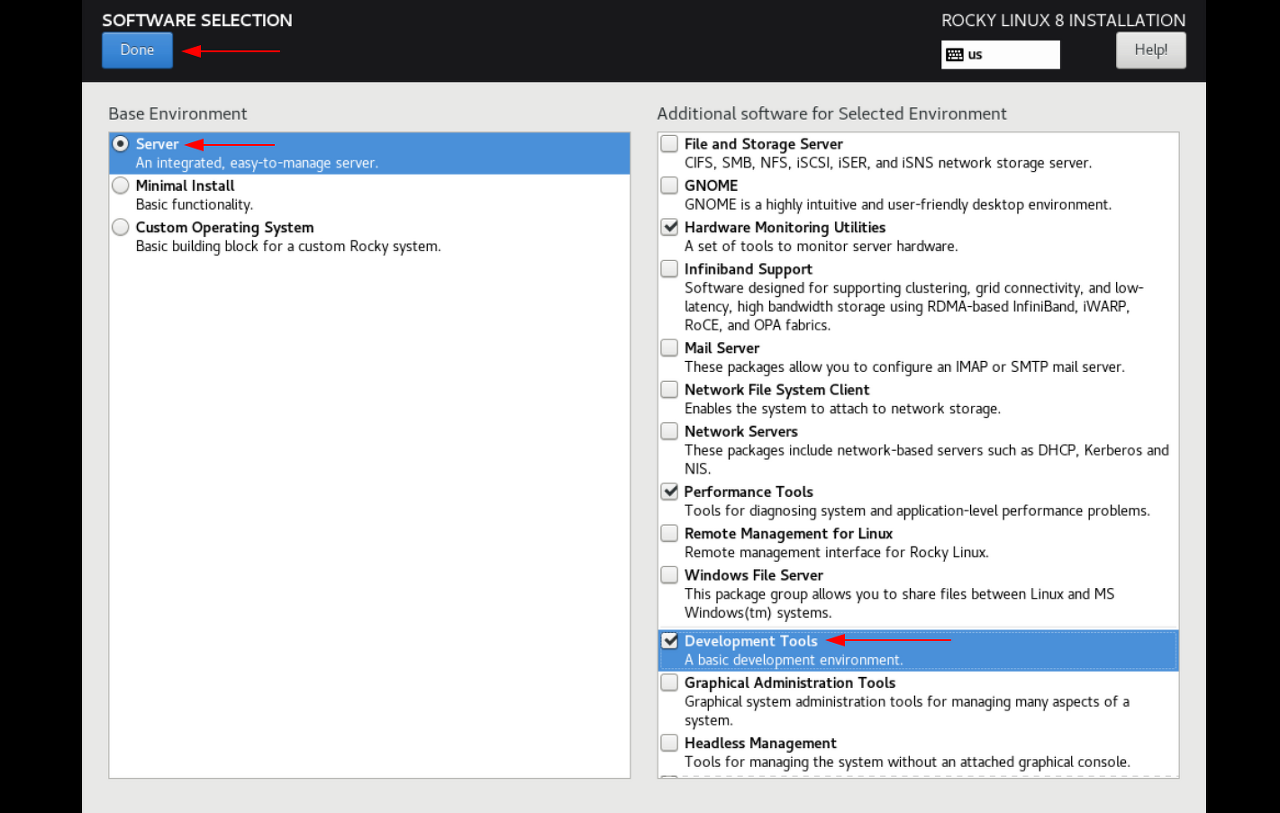Uncheck the Performance Tools checkbox
Screen dimensions: 1280x813
click(x=669, y=492)
